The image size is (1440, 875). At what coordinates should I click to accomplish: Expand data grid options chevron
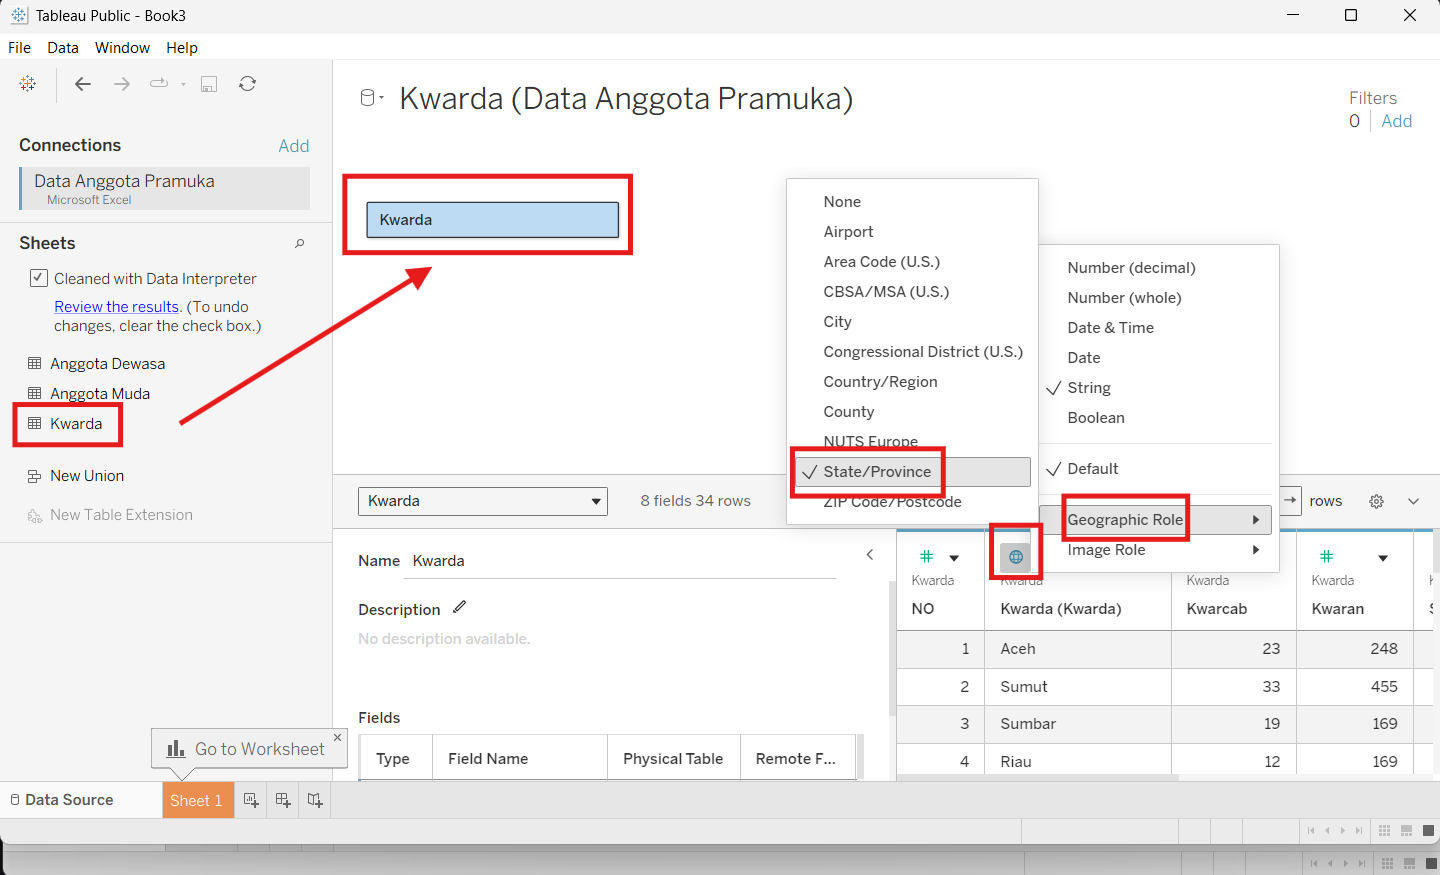click(x=1414, y=501)
